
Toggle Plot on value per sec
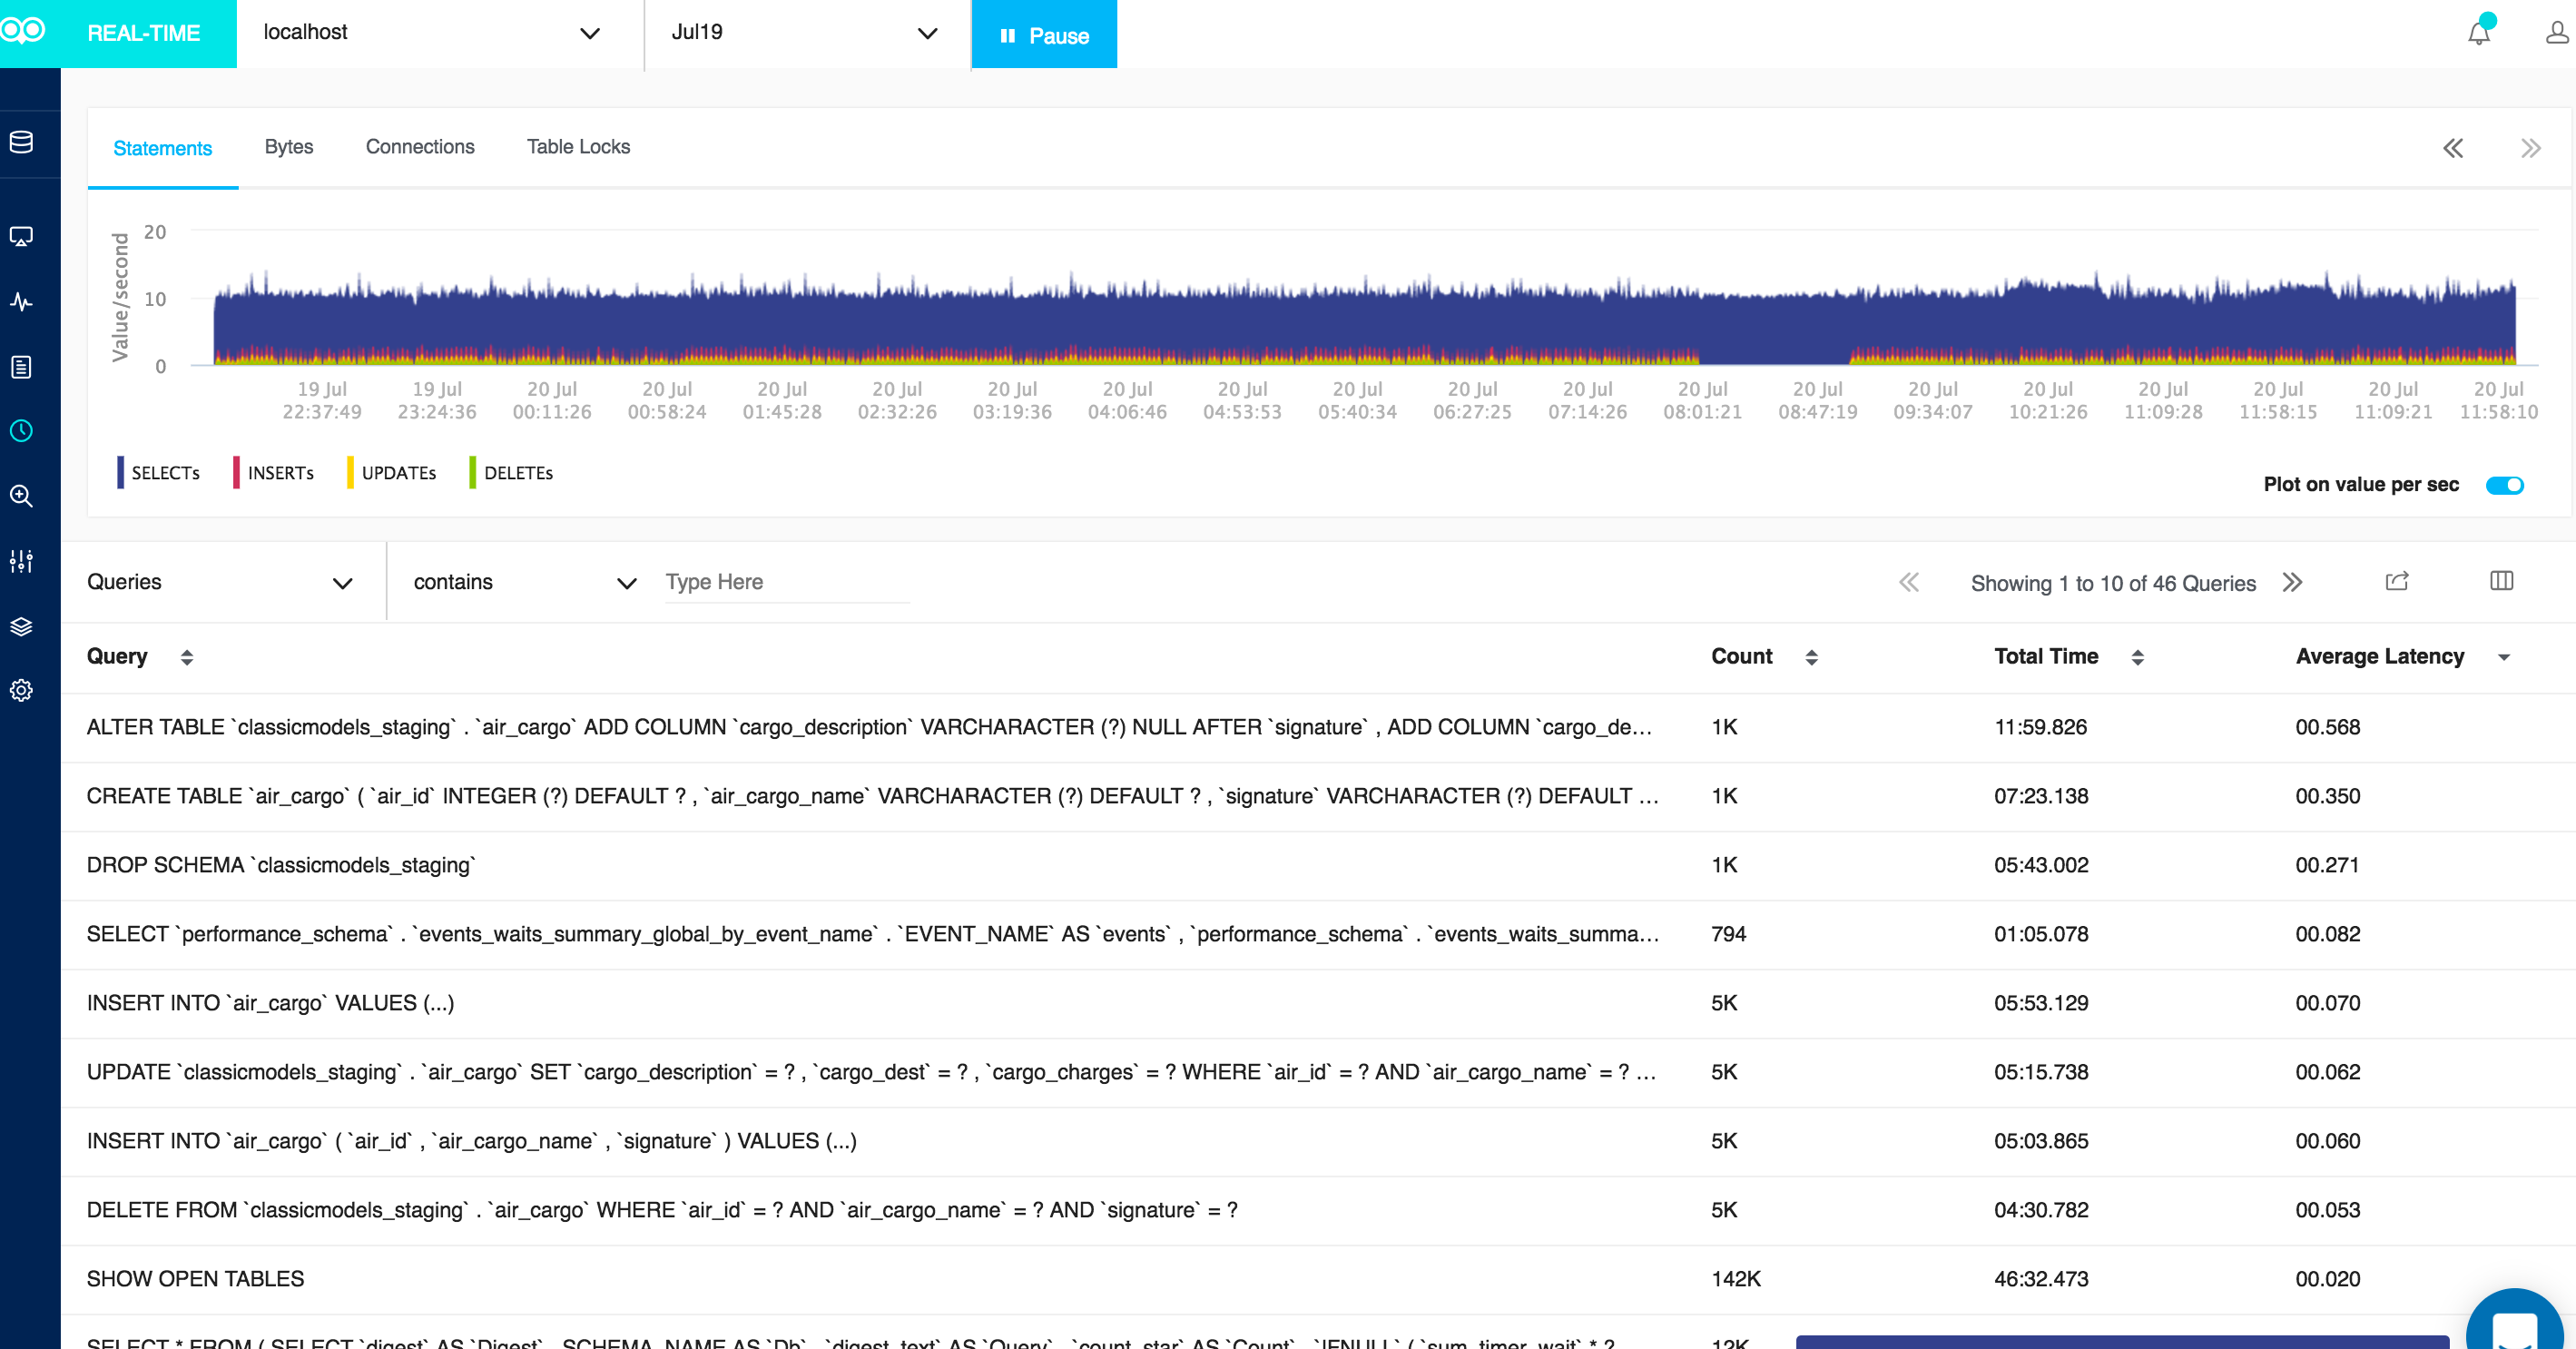[2504, 485]
